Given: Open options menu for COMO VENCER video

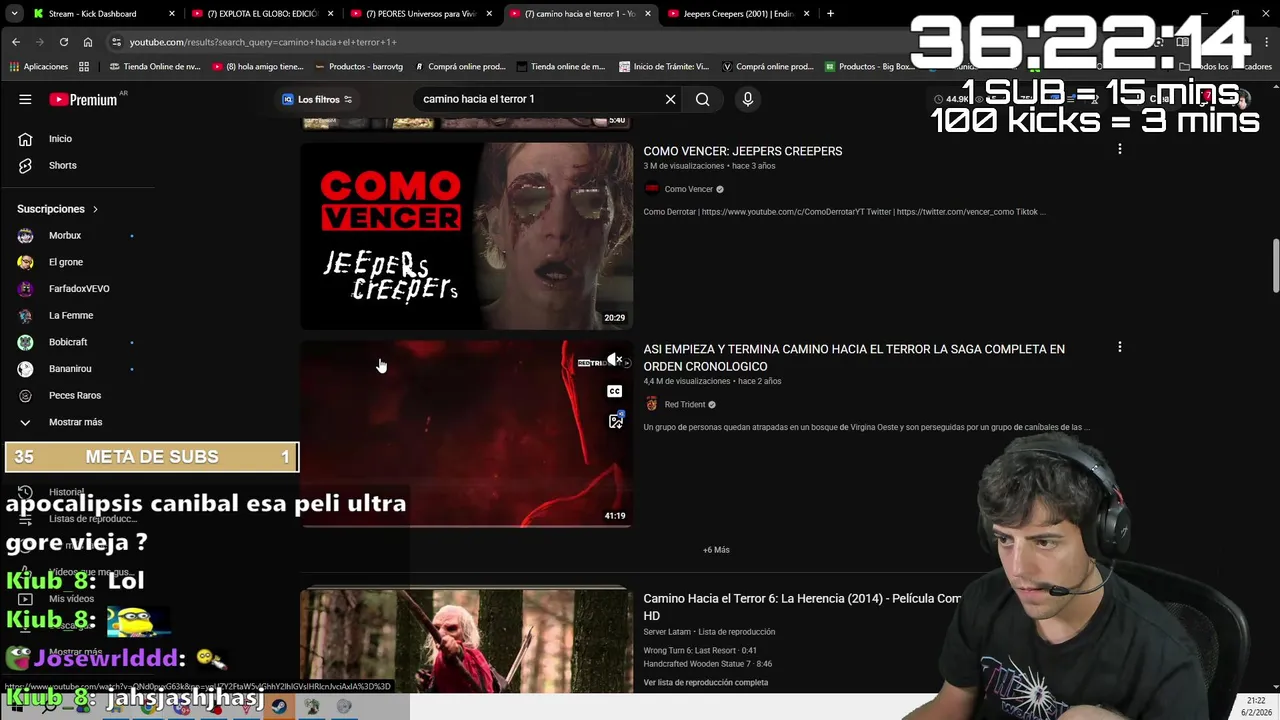Looking at the screenshot, I should click(1120, 149).
